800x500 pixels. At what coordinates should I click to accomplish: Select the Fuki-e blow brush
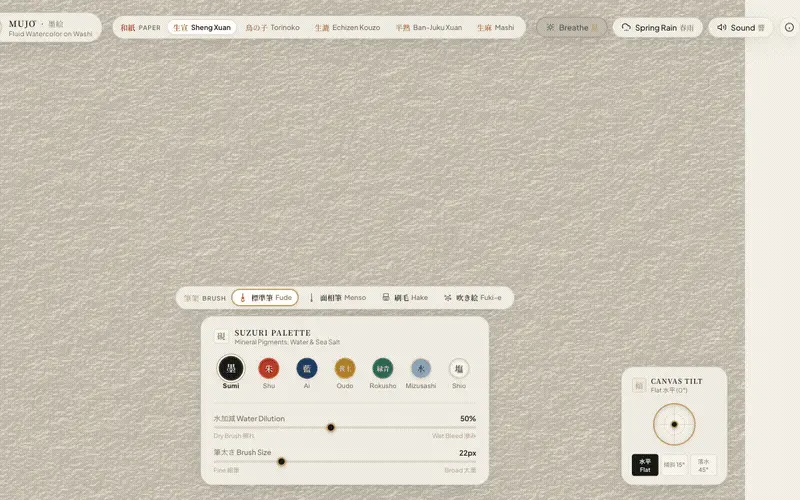click(472, 297)
